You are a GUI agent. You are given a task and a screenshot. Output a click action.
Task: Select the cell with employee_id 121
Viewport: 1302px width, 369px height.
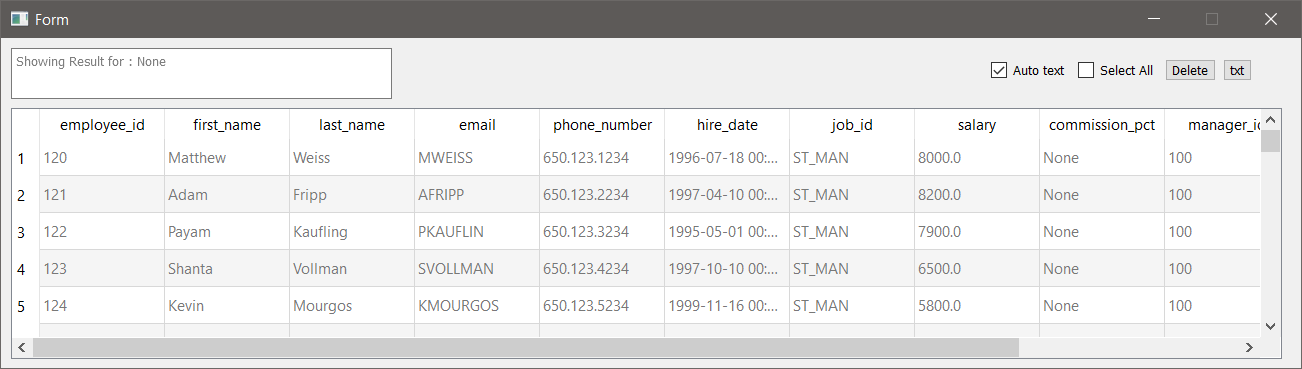[x=102, y=195]
